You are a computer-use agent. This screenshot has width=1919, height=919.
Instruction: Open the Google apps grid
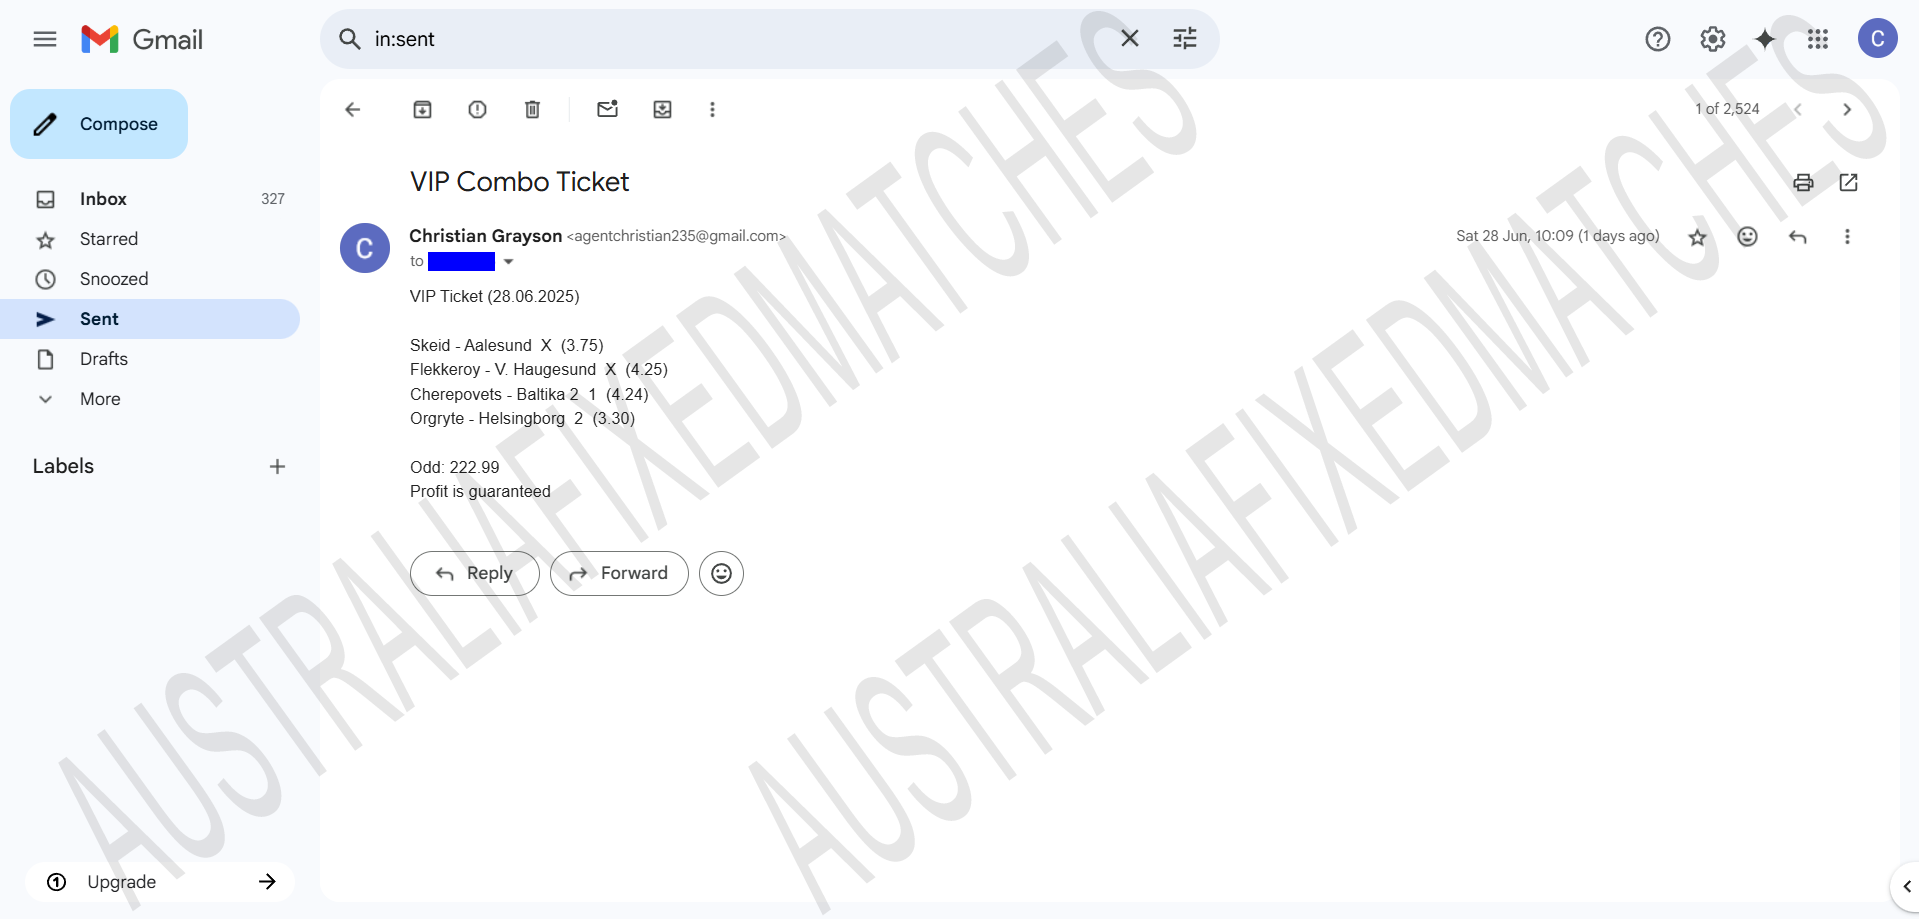click(x=1818, y=39)
